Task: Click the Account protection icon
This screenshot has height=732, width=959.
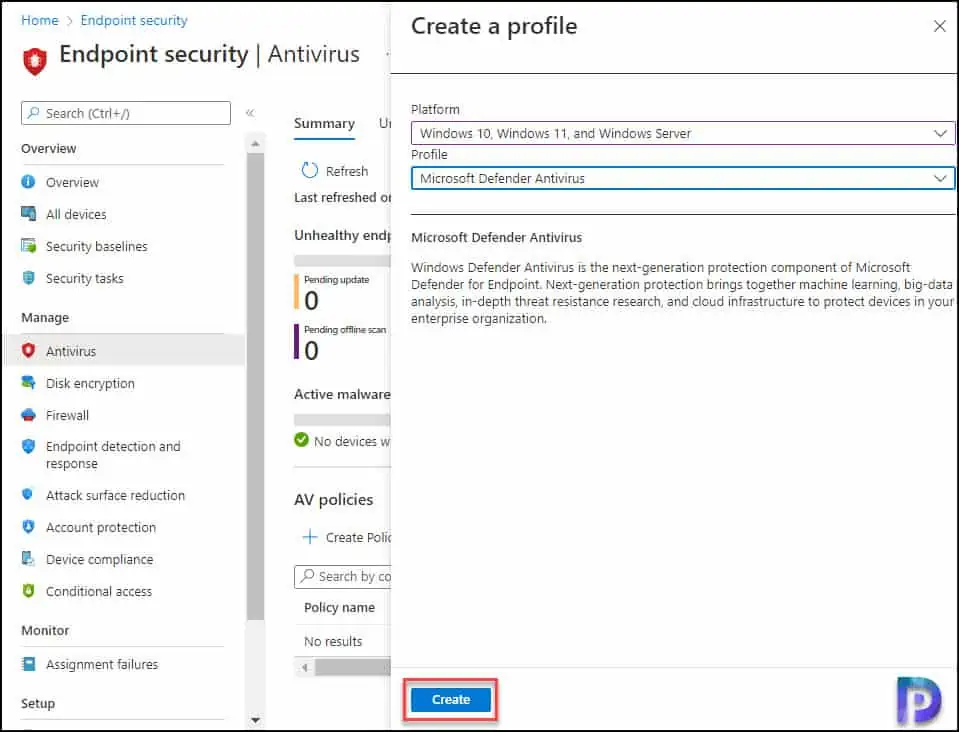Action: [28, 527]
